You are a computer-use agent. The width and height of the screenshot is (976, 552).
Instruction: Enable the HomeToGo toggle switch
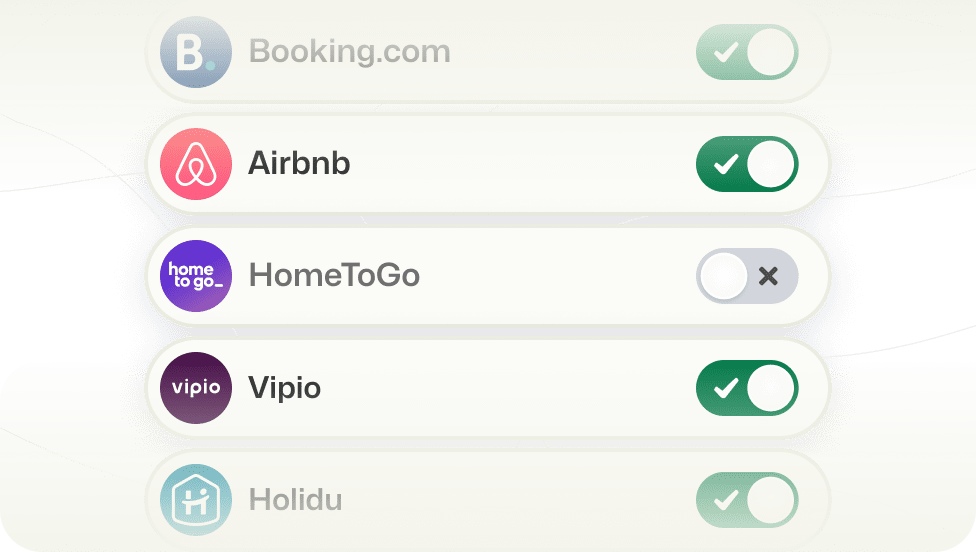747,276
